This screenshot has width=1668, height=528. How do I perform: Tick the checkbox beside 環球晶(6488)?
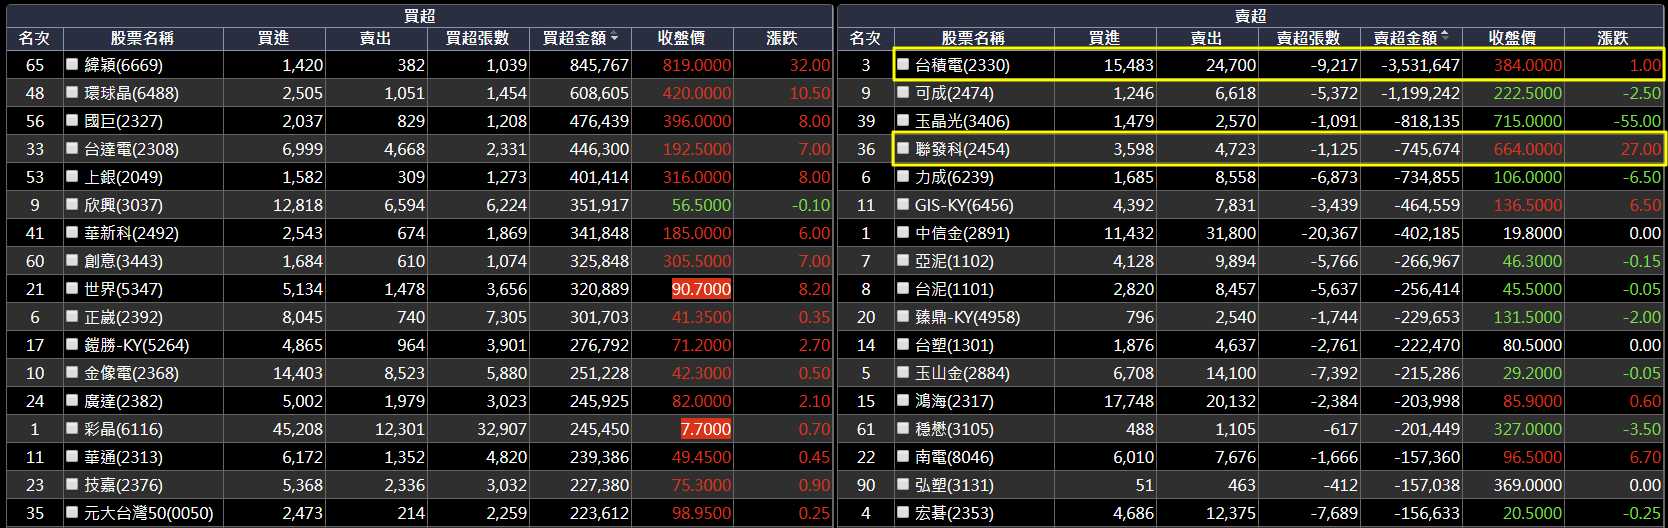tap(72, 92)
